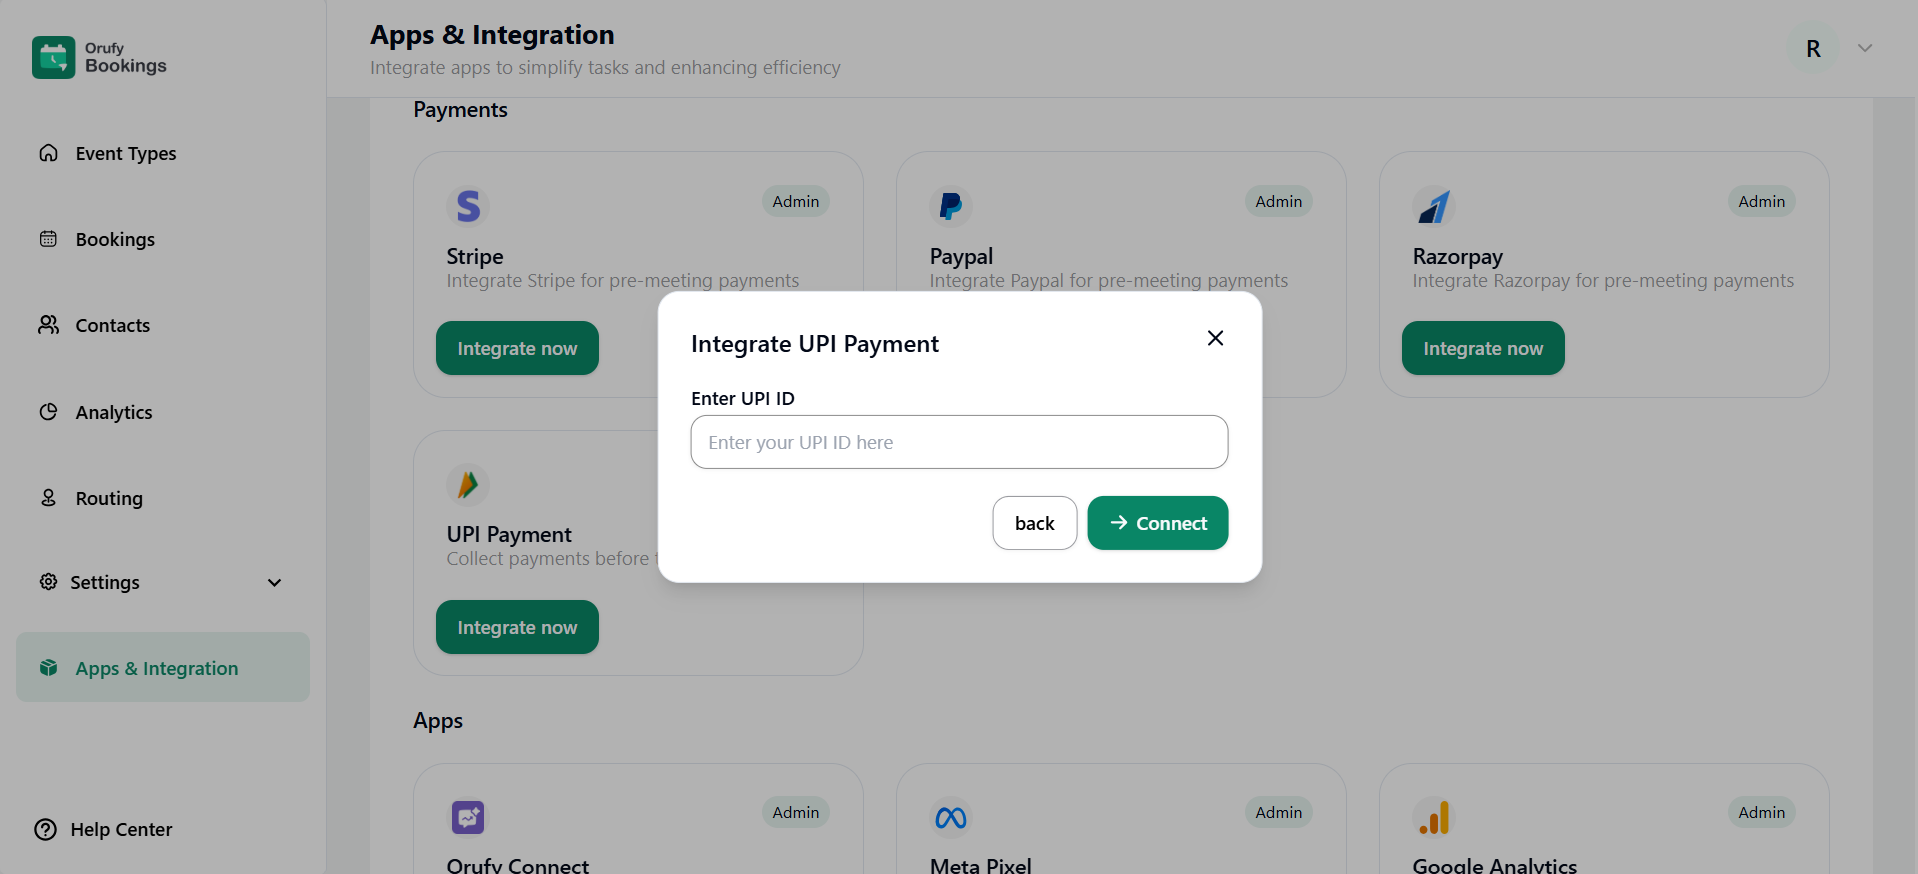
Task: Click the Razorpay rocket icon
Action: [x=1433, y=206]
